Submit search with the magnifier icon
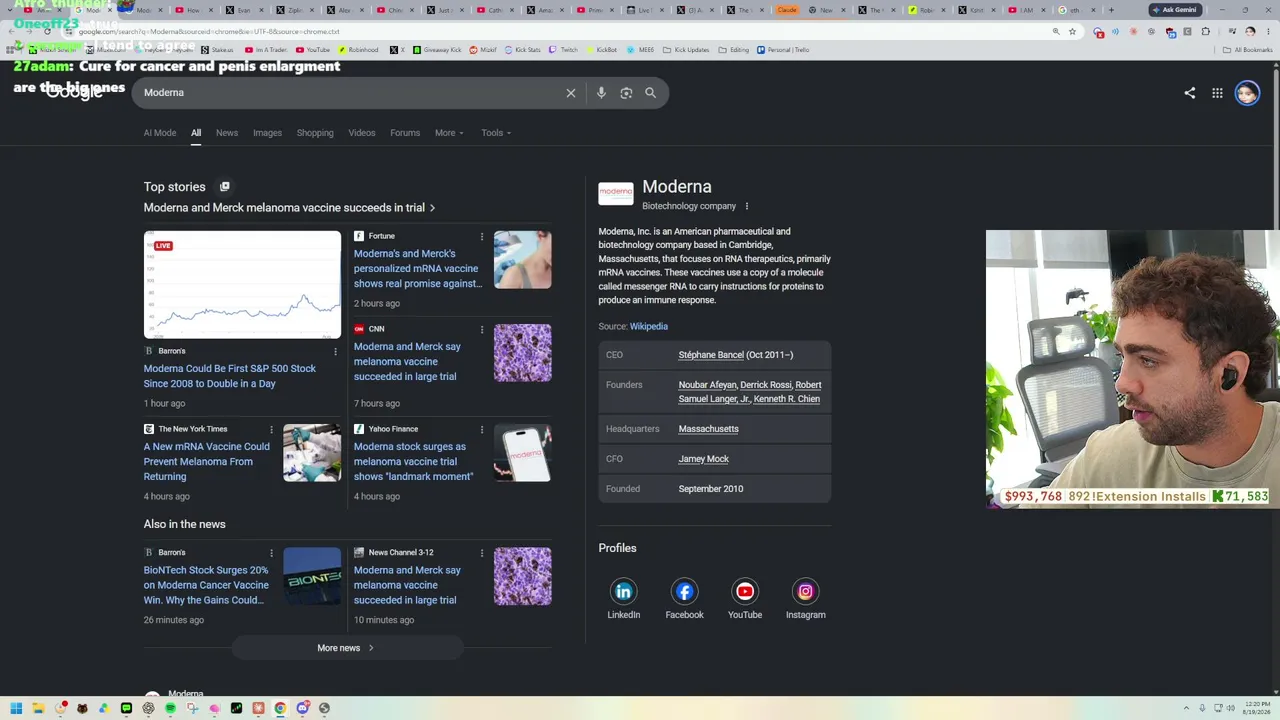The height and width of the screenshot is (720, 1280). pyautogui.click(x=650, y=93)
